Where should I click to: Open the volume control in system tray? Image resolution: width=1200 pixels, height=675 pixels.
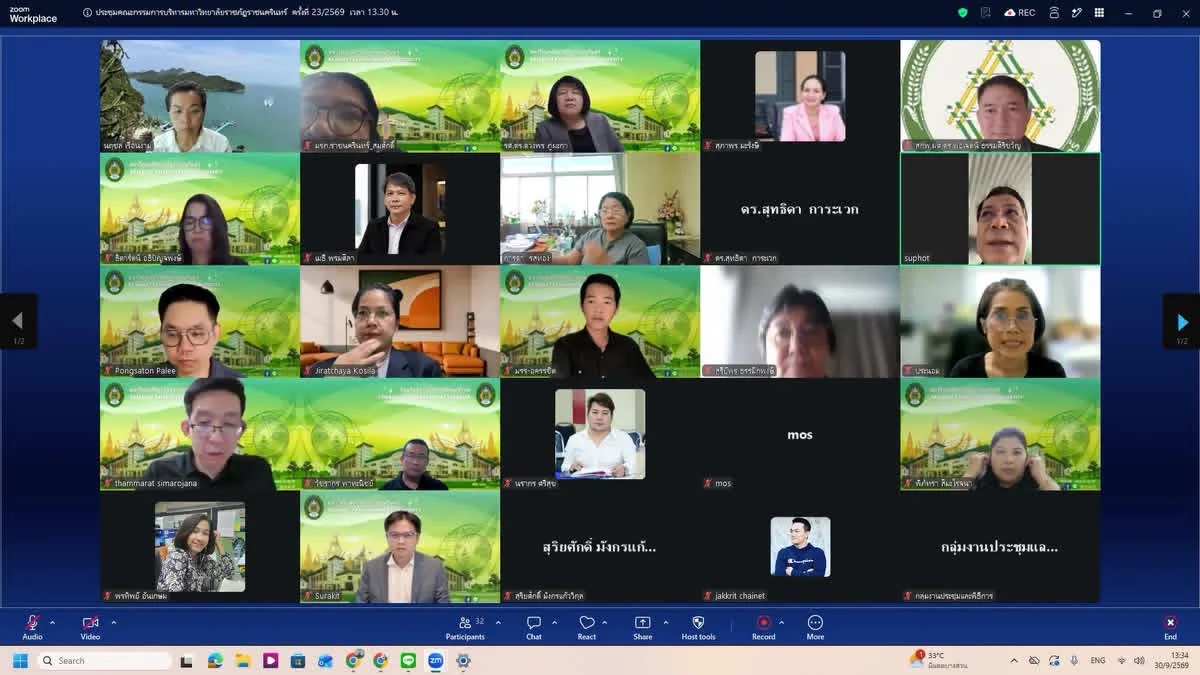(1138, 660)
